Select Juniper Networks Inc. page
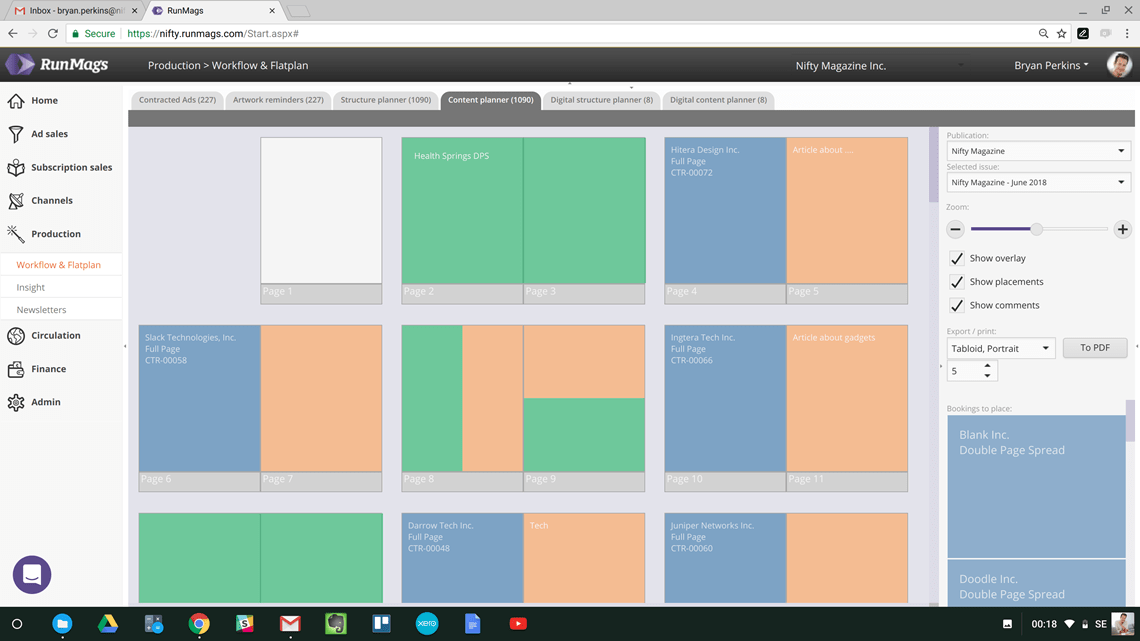Image resolution: width=1140 pixels, height=641 pixels. pyautogui.click(x=725, y=558)
